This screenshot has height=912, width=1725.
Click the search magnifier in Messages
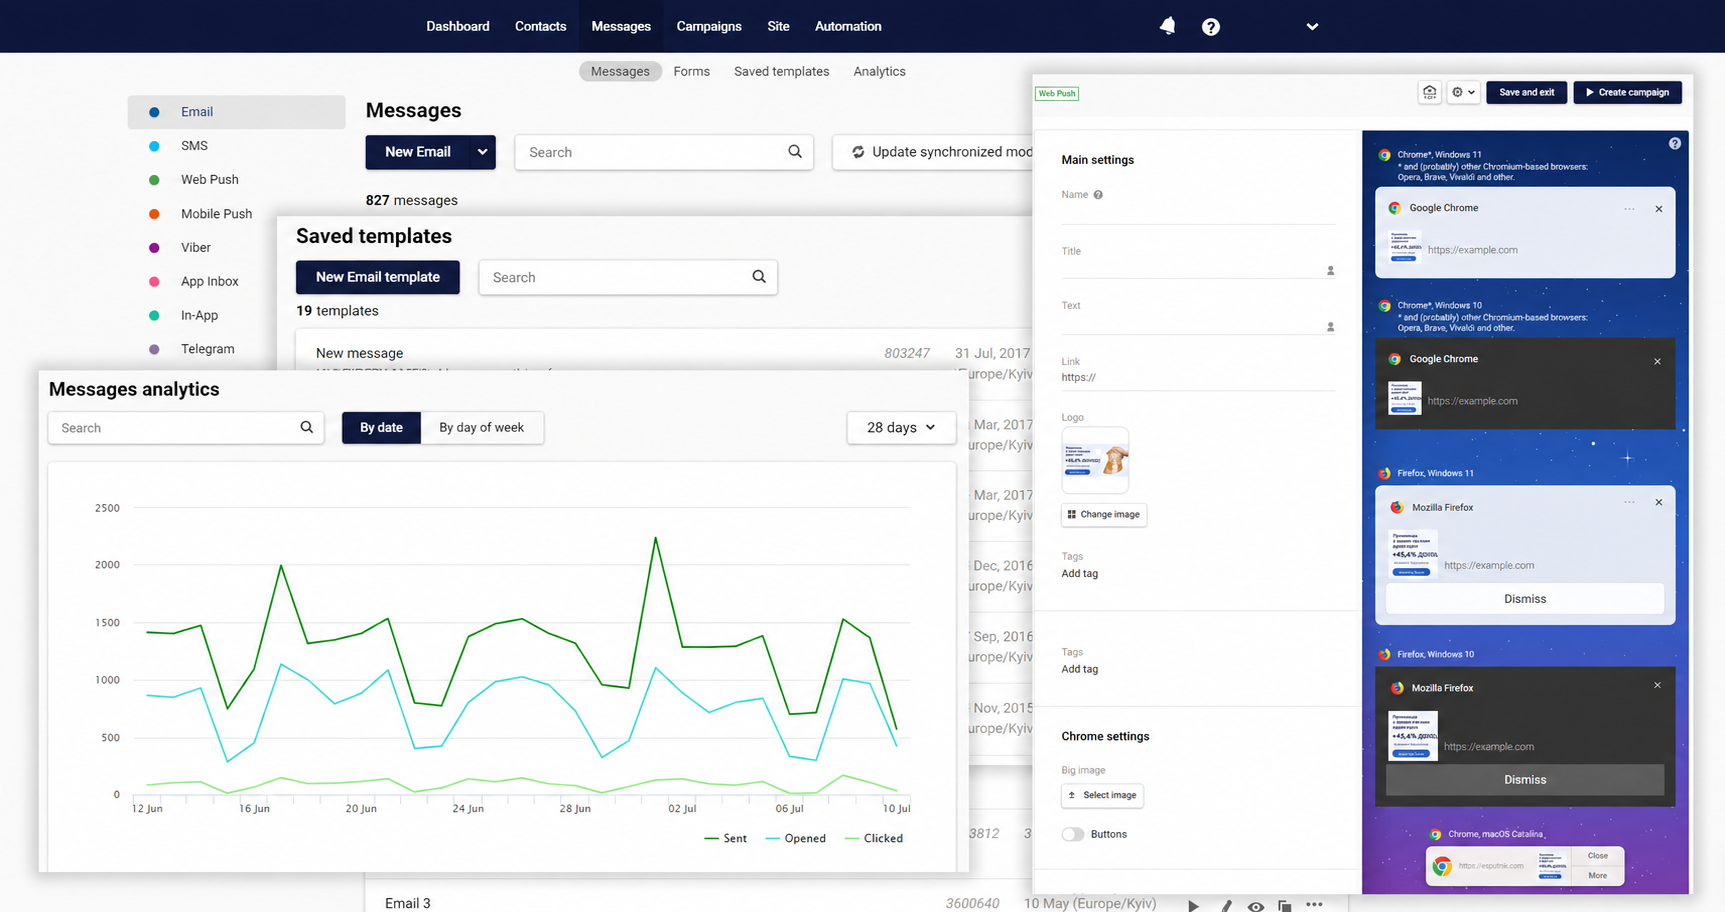click(795, 152)
